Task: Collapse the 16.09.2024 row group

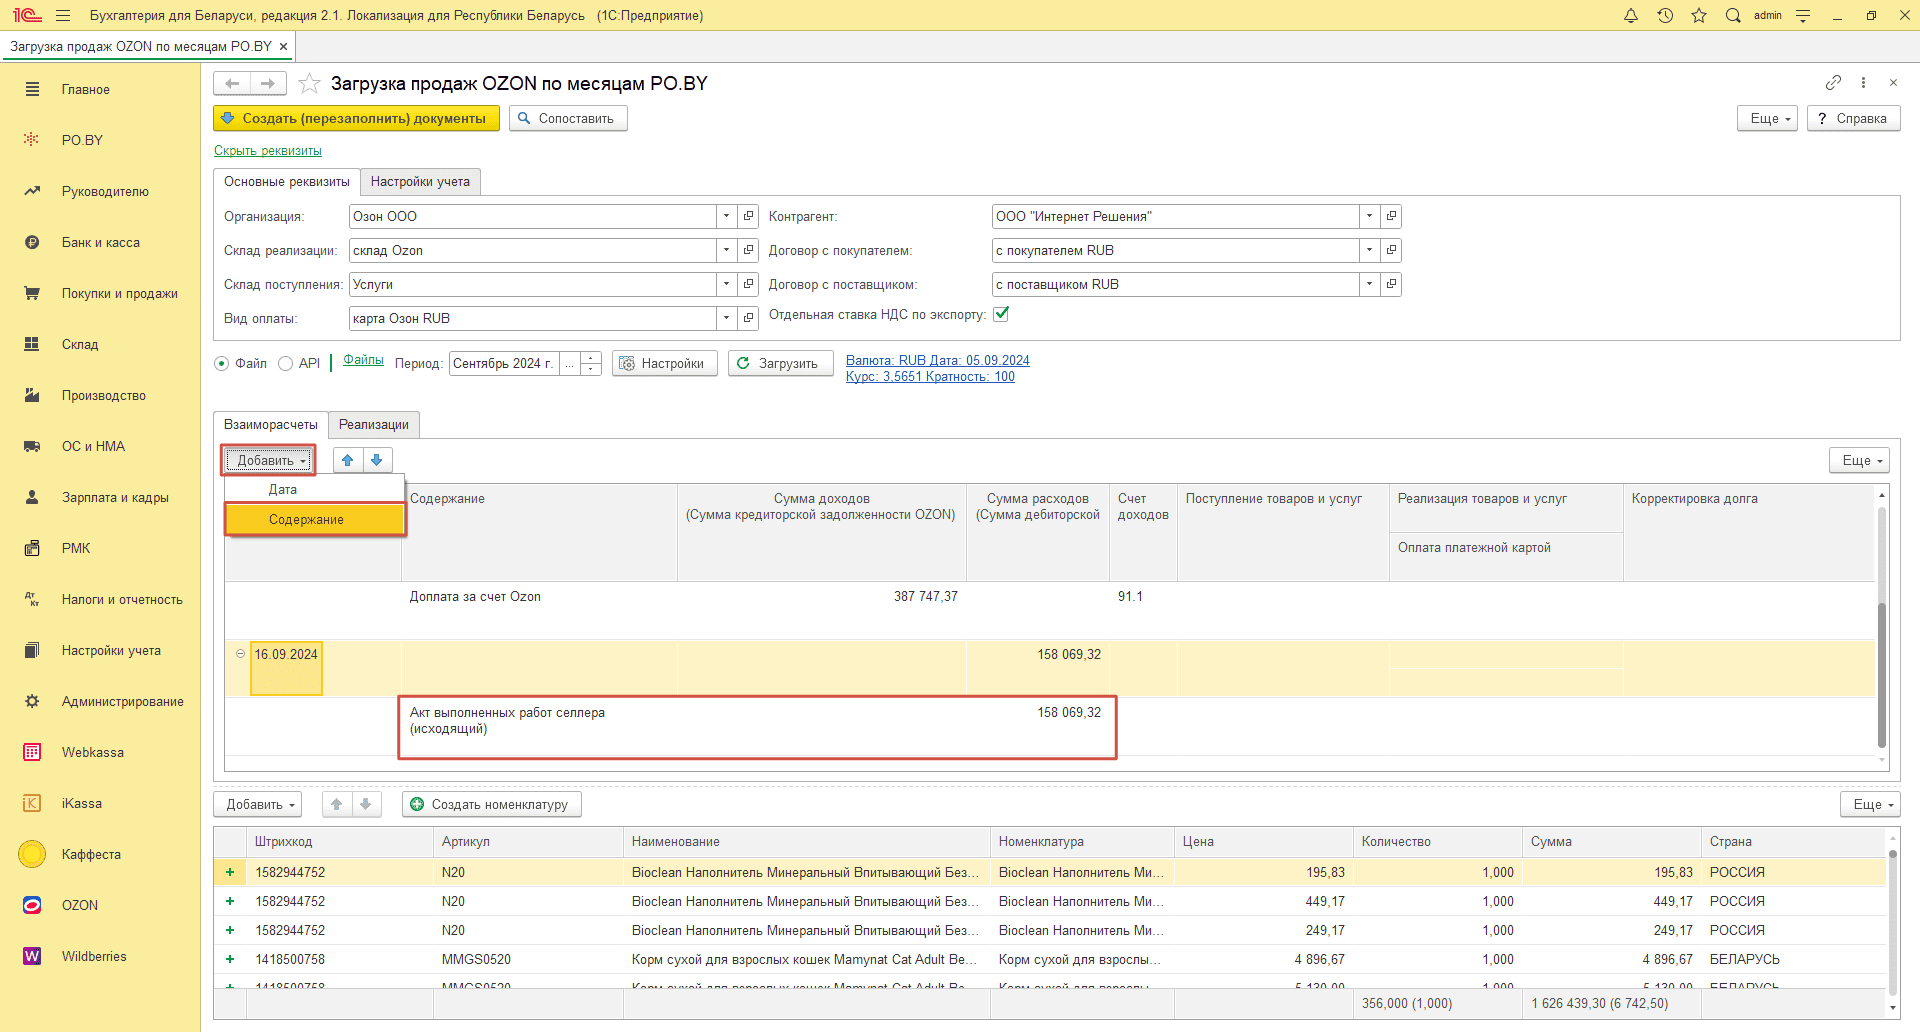Action: coord(241,654)
